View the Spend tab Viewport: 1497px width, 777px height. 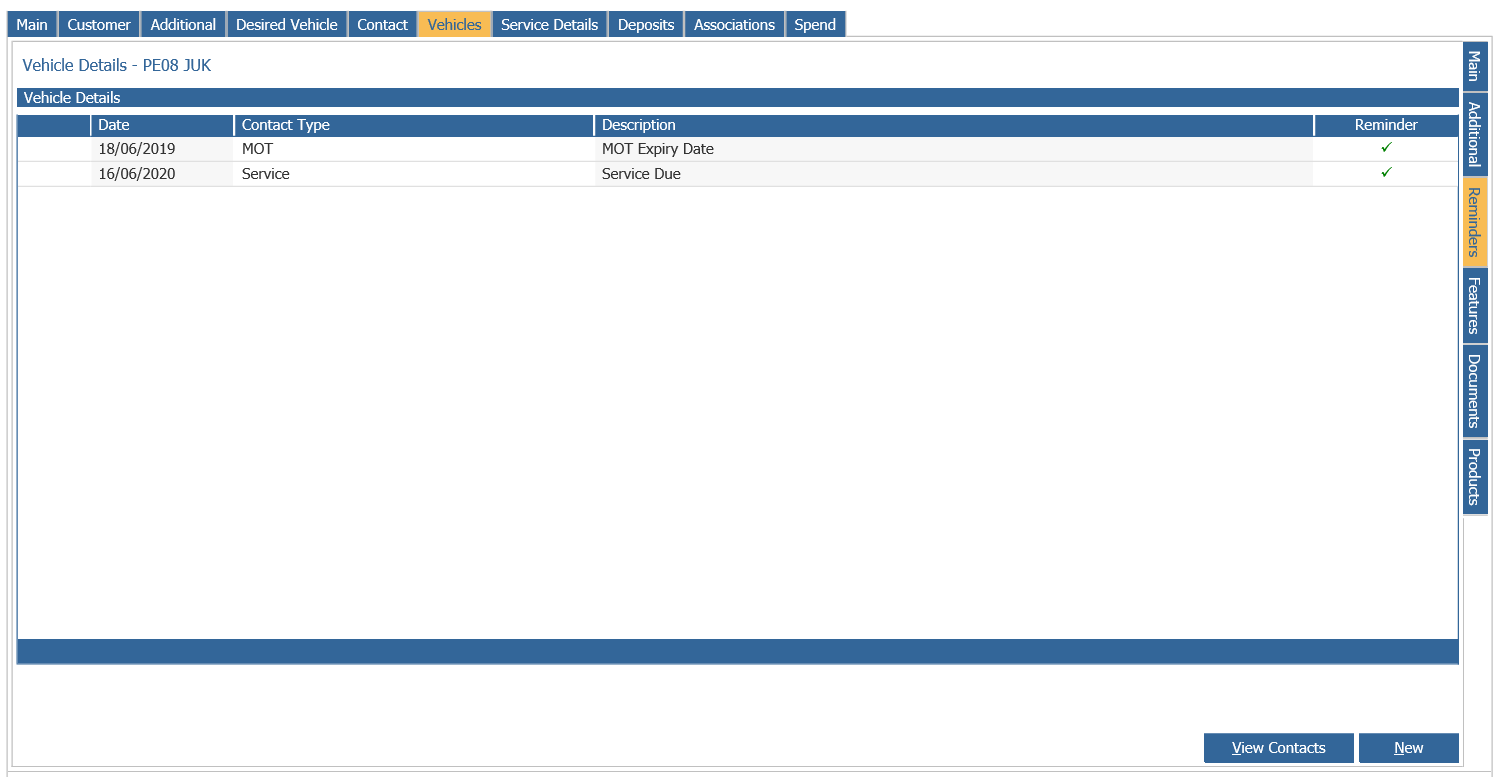tap(816, 24)
